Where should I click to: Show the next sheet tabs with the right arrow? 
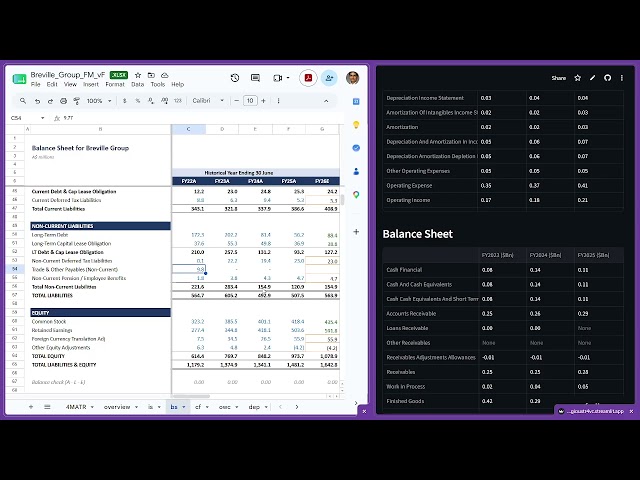pos(297,407)
